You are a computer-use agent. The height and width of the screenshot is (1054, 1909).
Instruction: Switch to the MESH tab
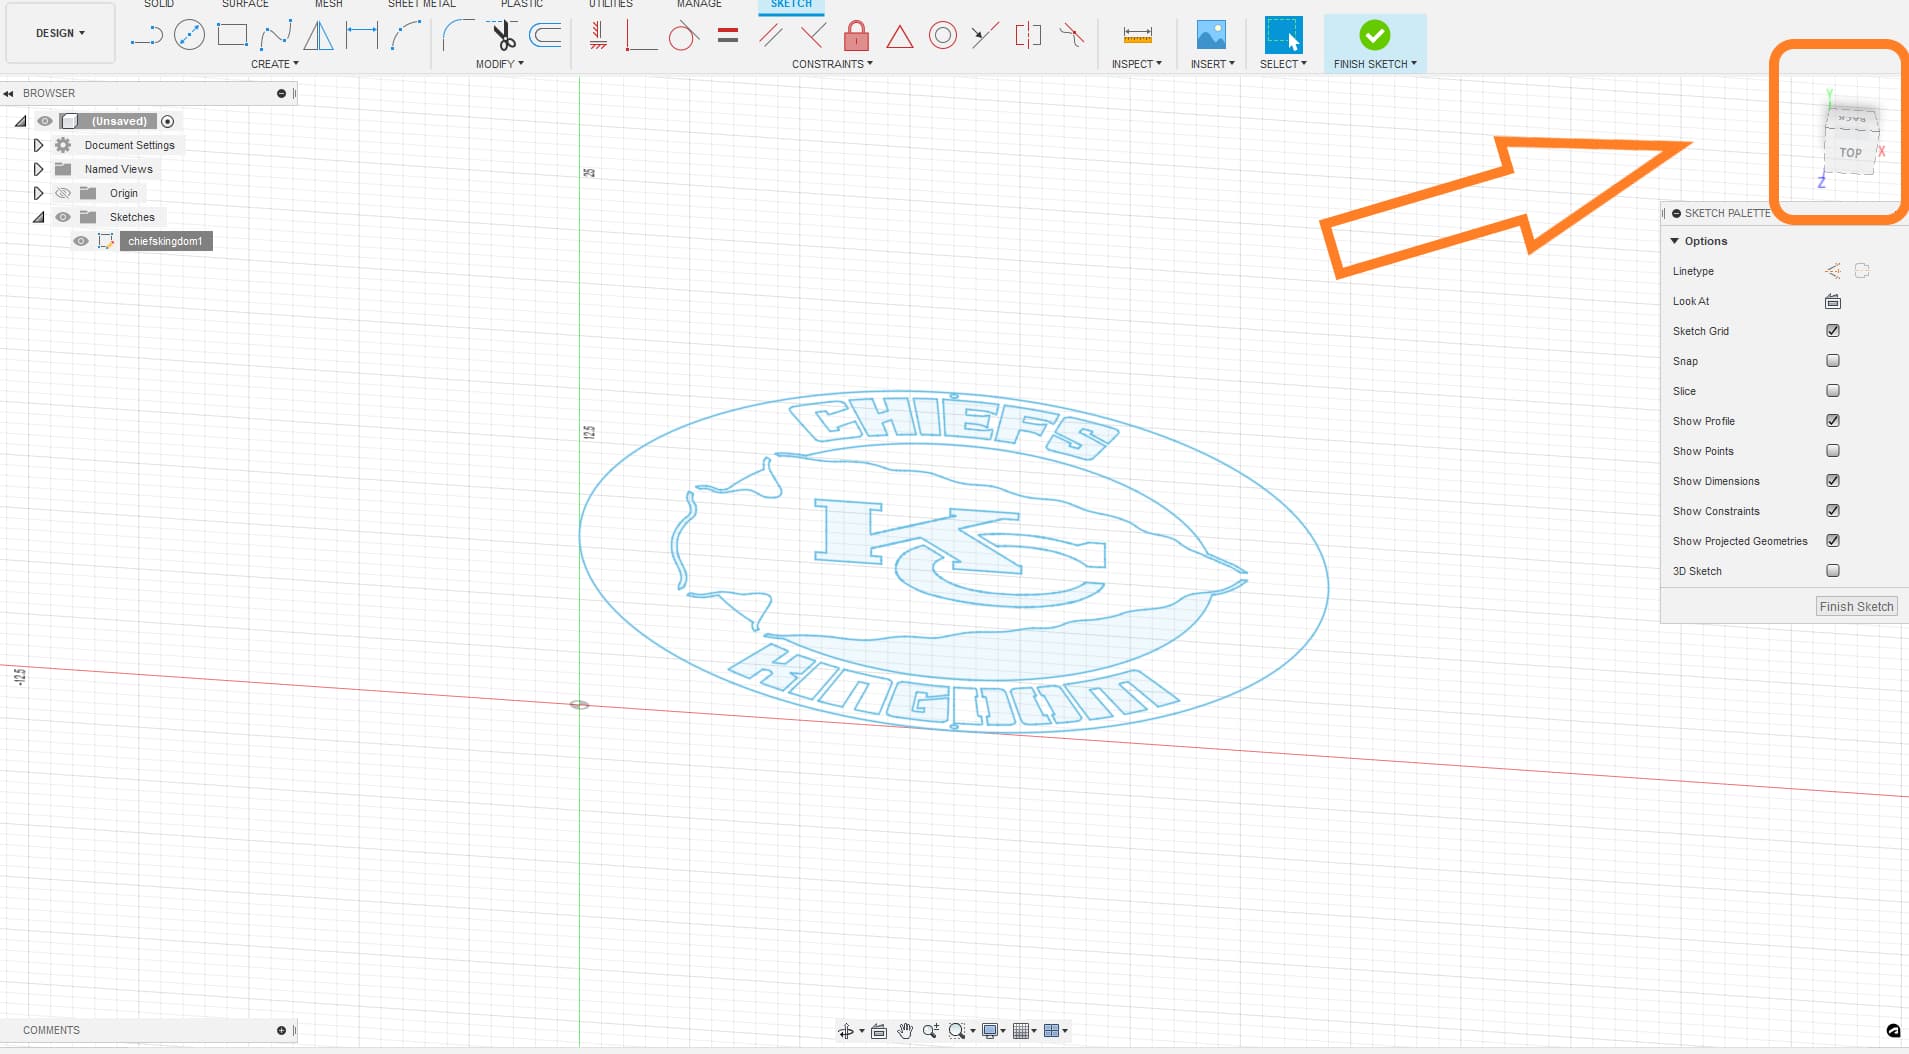(x=329, y=4)
